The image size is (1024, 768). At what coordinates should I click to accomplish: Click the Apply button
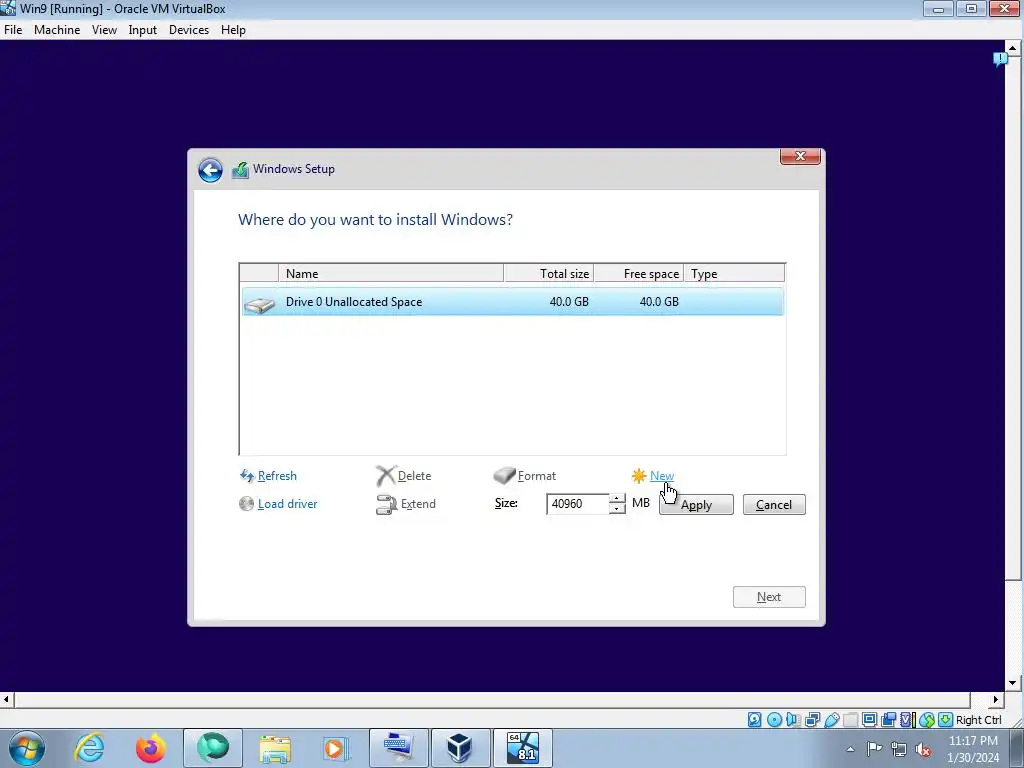coord(696,505)
